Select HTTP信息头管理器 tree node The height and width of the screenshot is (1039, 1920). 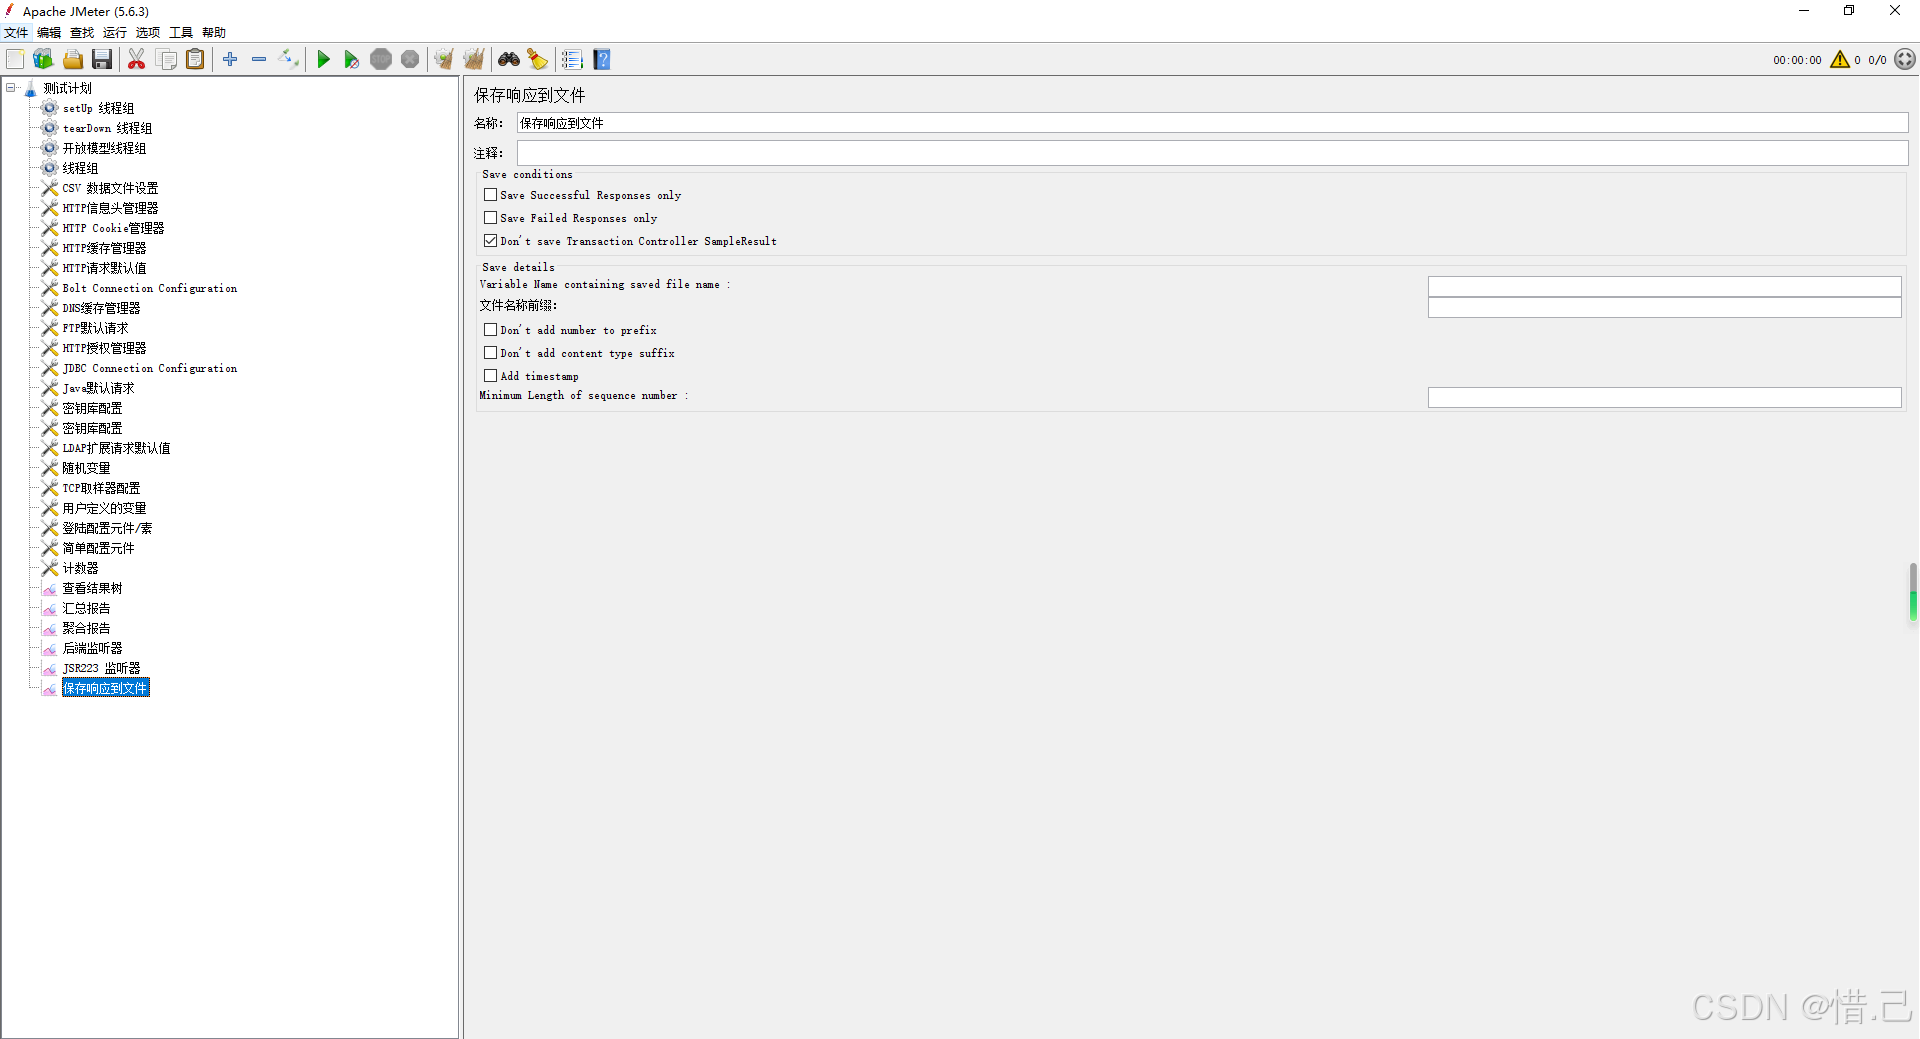pos(110,208)
